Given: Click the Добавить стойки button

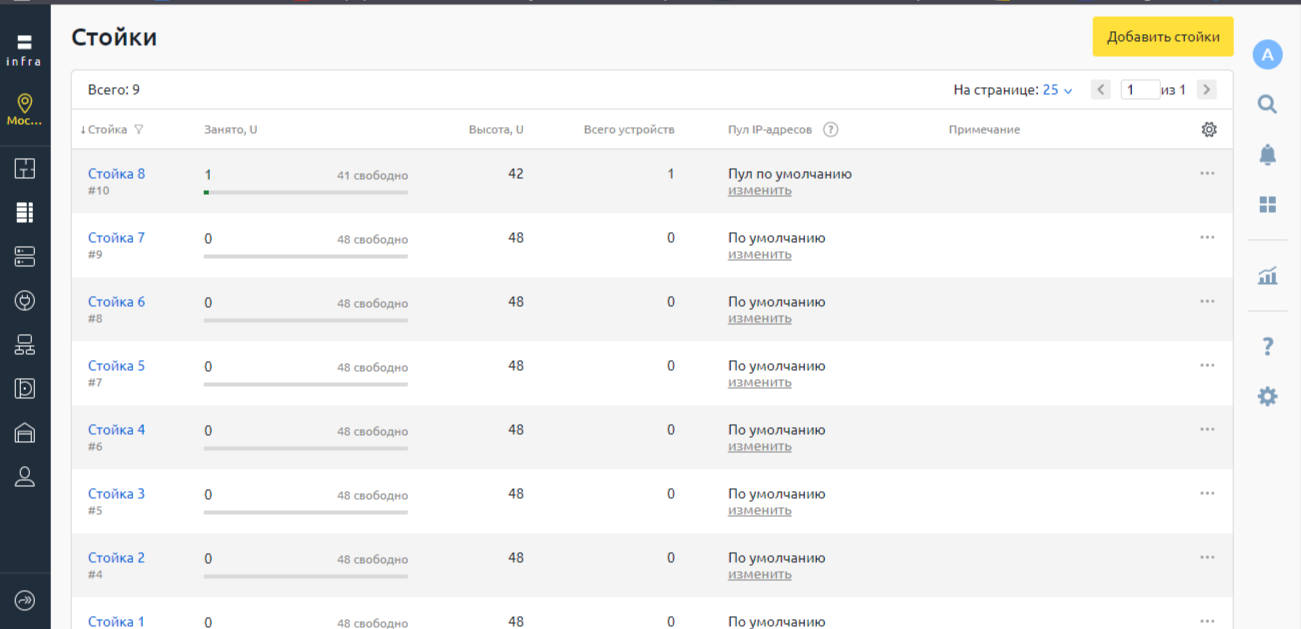Looking at the screenshot, I should 1162,37.
